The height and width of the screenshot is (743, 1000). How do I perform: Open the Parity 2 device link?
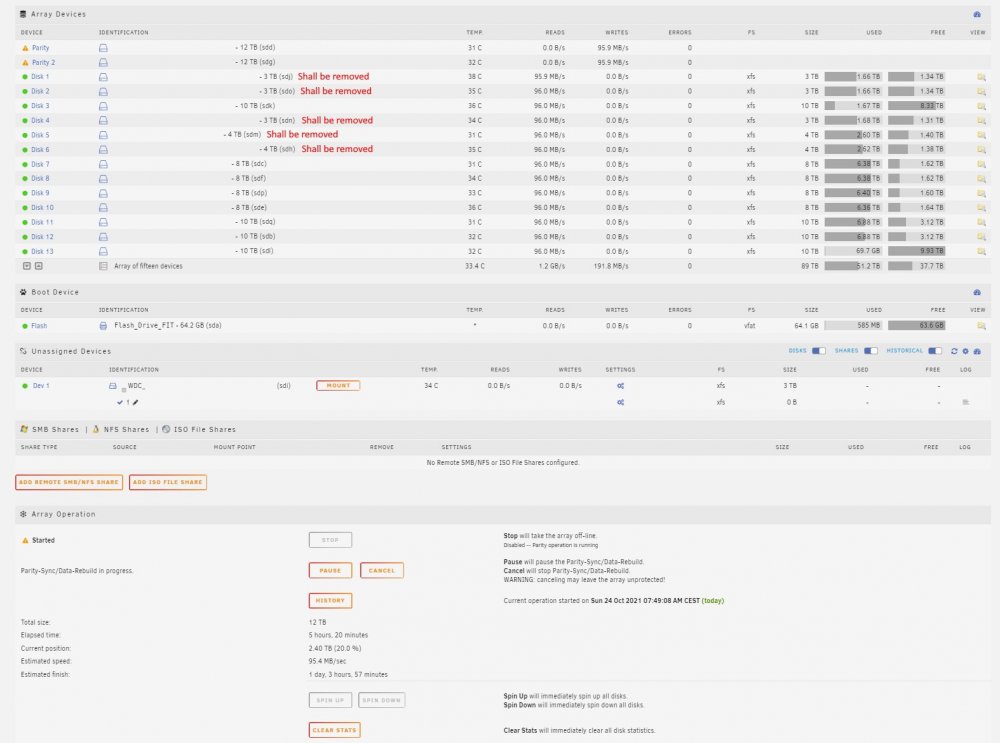[x=43, y=63]
